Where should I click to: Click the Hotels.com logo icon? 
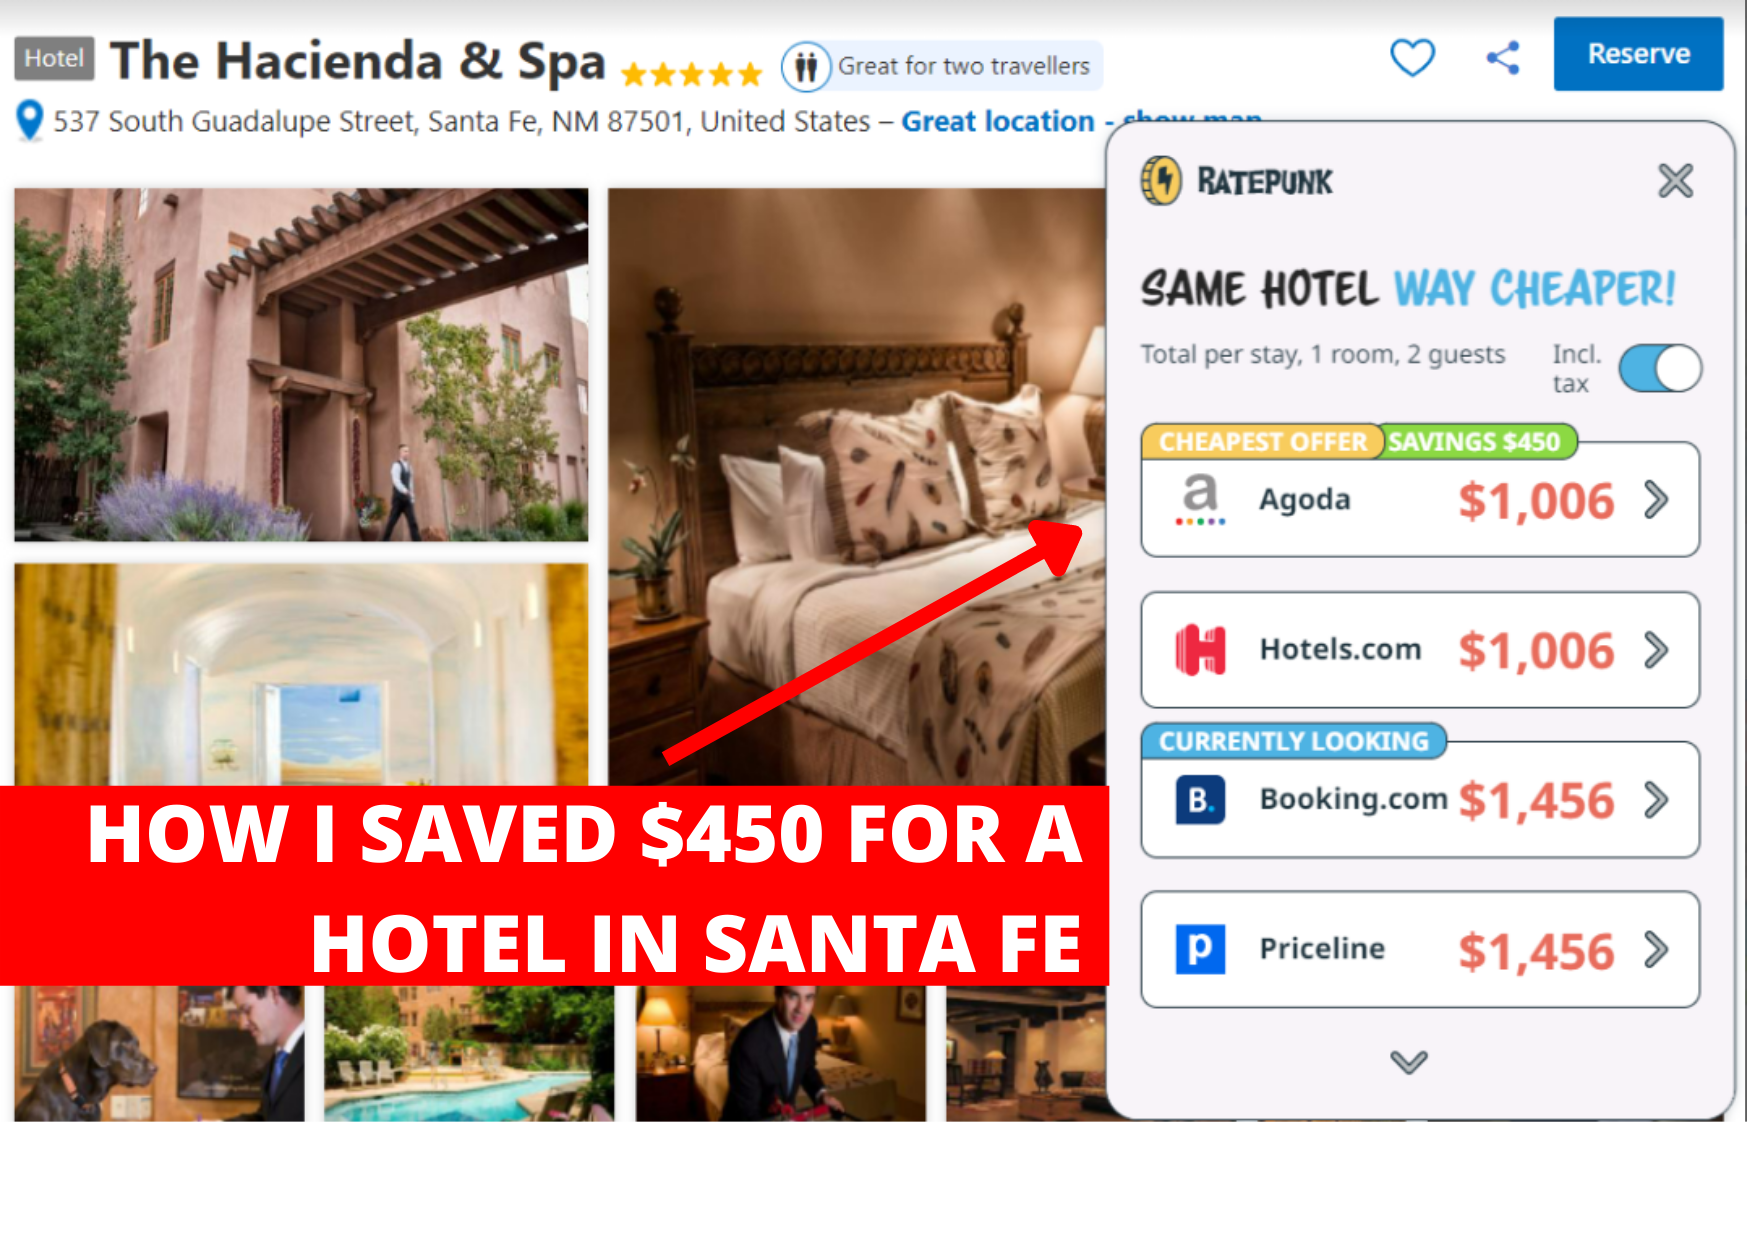[1200, 650]
